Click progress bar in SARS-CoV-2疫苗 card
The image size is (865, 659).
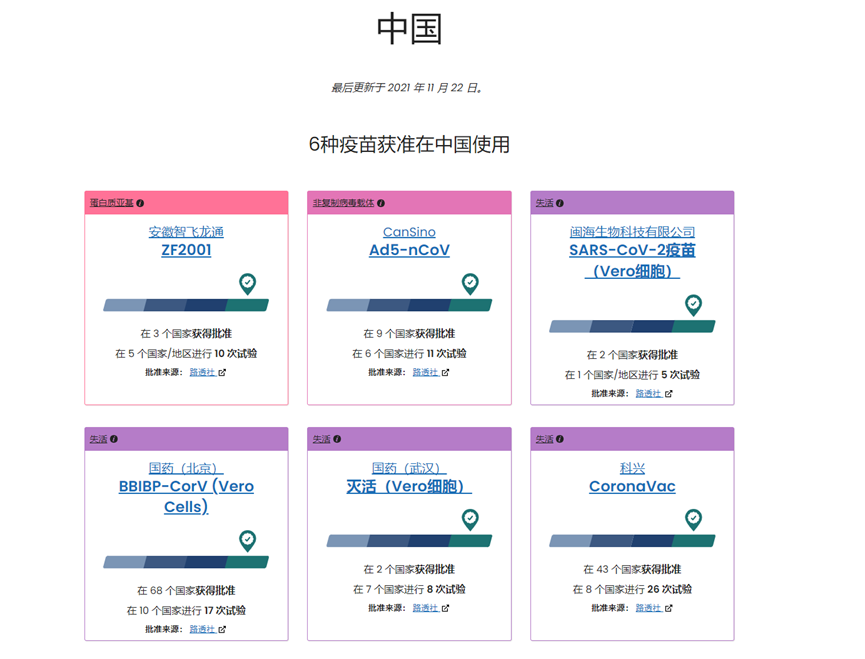[x=632, y=326]
